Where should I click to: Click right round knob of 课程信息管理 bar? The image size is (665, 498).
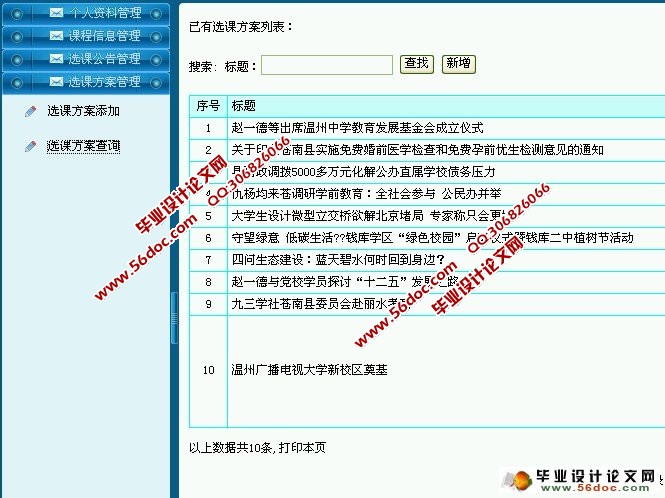pyautogui.click(x=156, y=37)
